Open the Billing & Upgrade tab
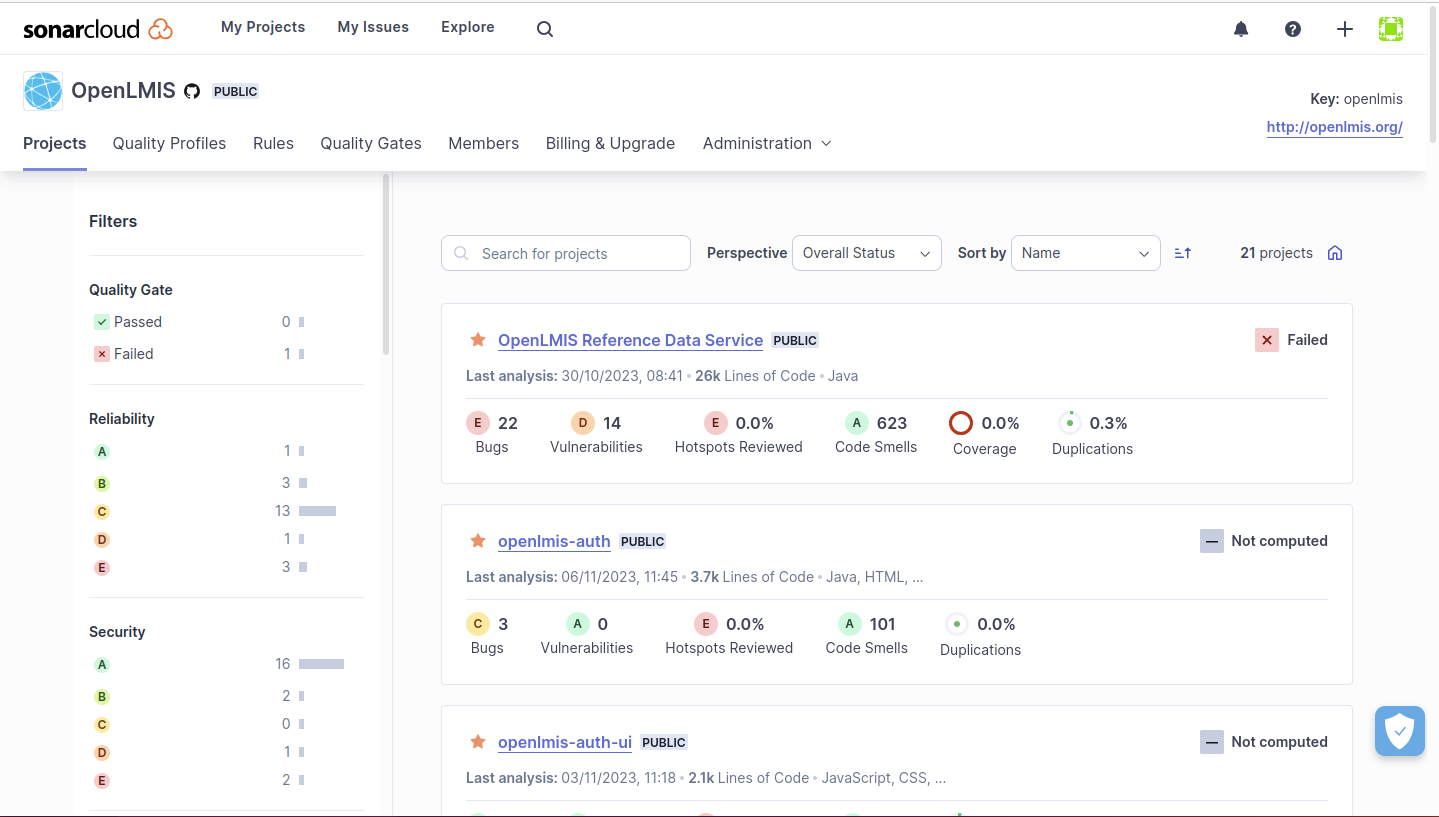 [x=610, y=143]
